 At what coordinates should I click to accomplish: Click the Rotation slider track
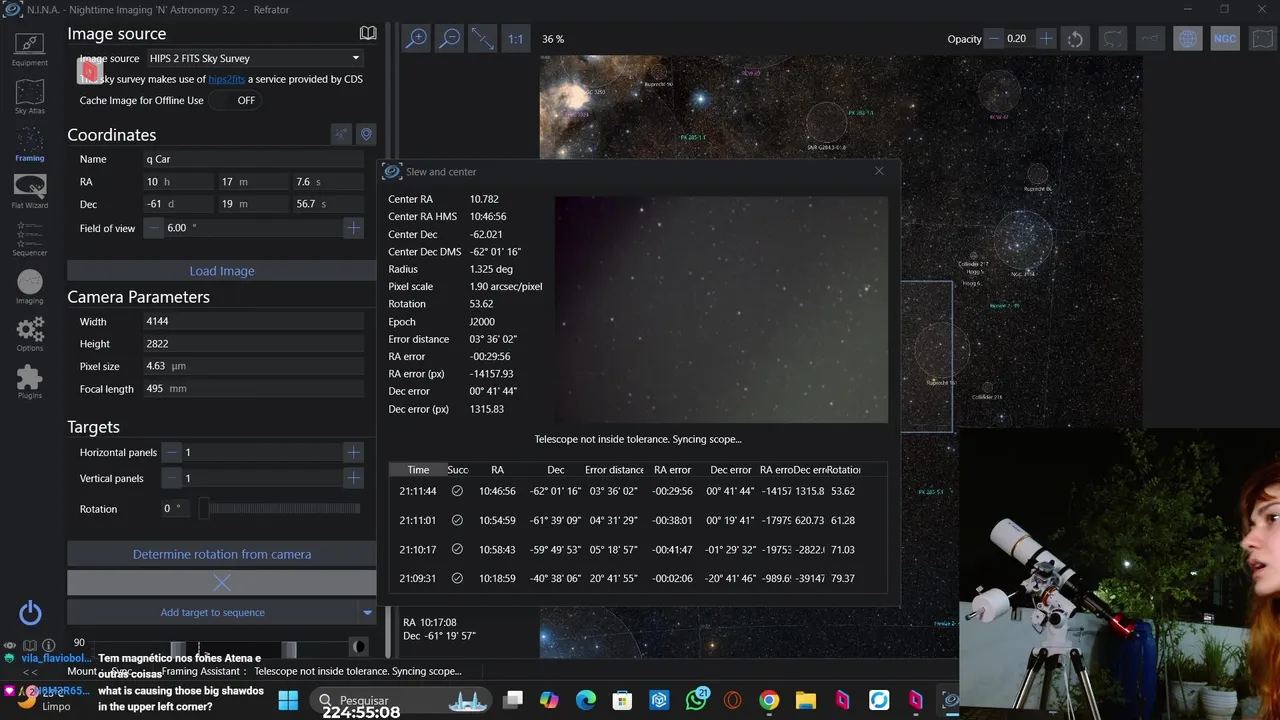[280, 509]
